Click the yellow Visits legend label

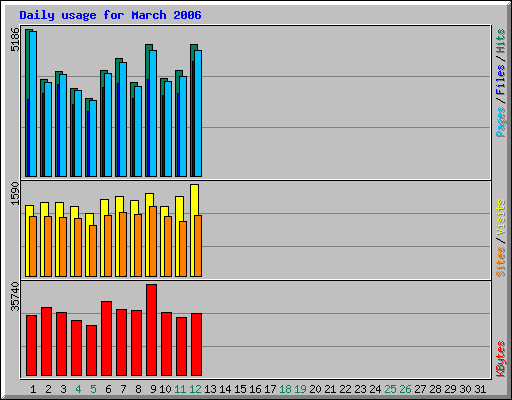click(x=501, y=217)
